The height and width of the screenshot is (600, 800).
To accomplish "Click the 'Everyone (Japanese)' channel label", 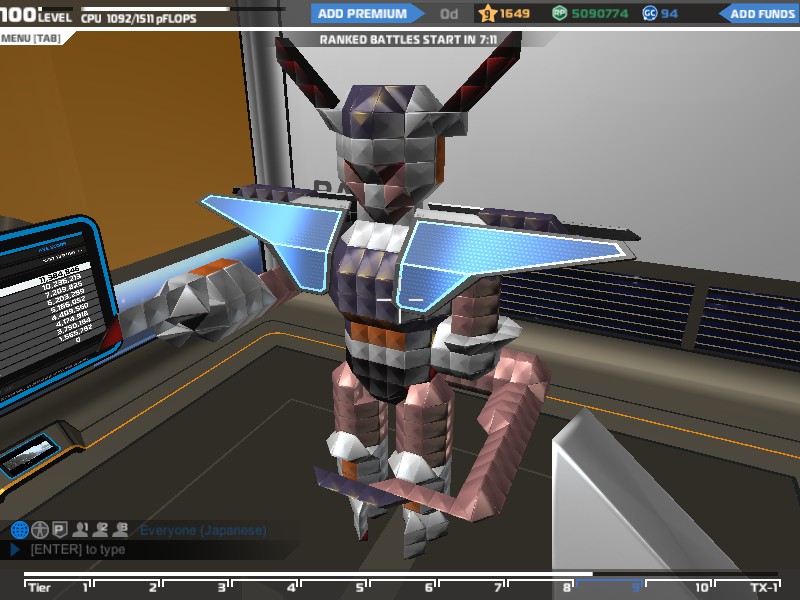I will (203, 530).
